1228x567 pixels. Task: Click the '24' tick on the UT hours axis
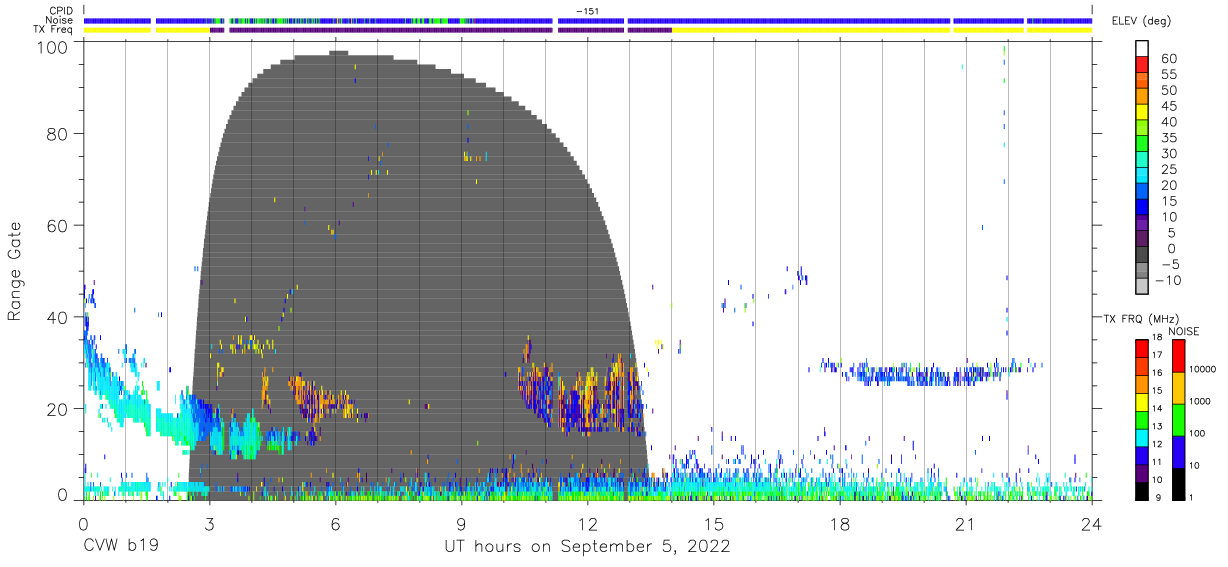(x=1092, y=524)
